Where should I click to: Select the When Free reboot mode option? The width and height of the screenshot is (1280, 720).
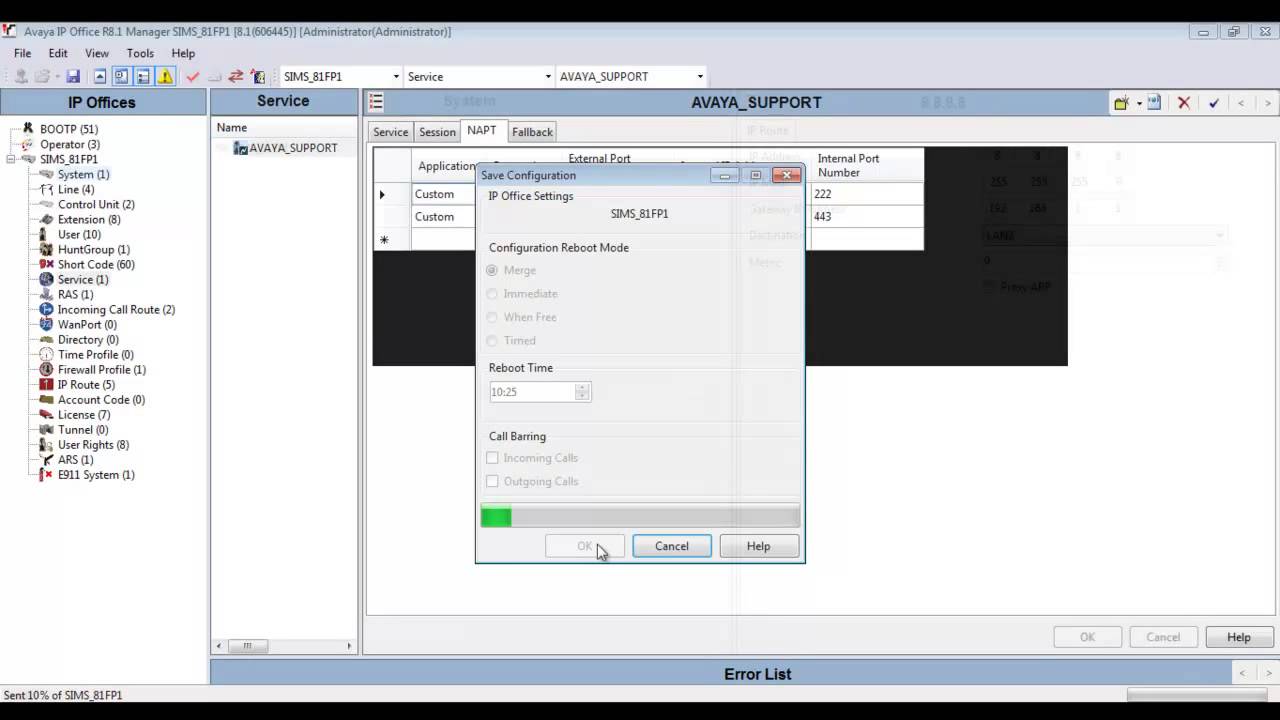(x=492, y=317)
